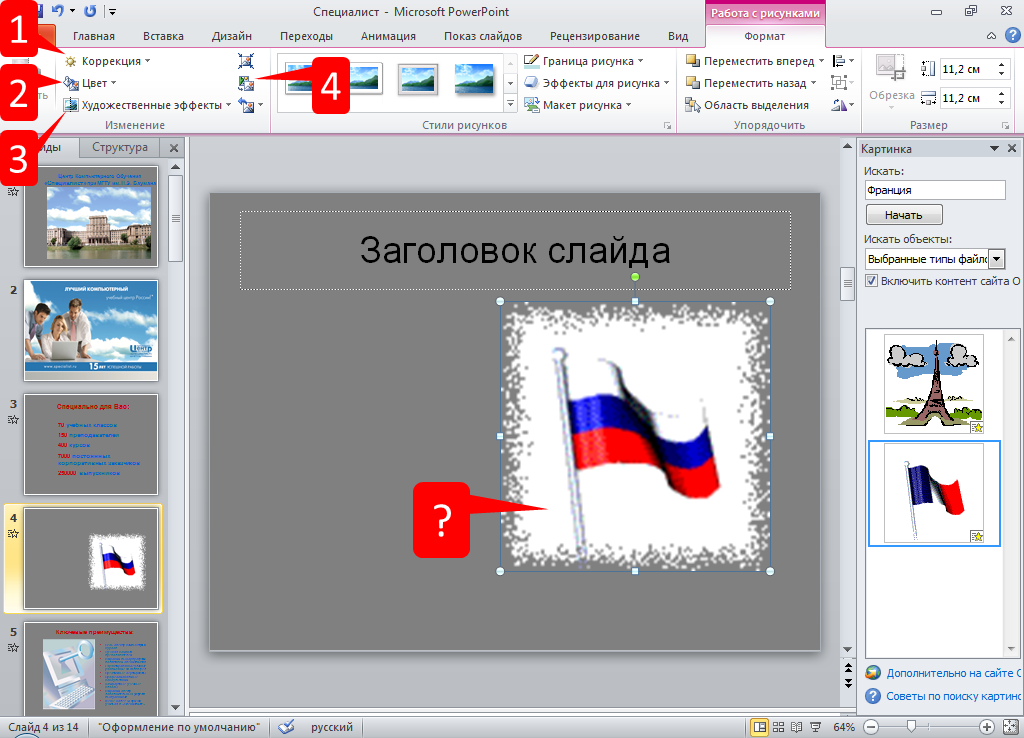Open 'Советы по поиску картинок' link

pyautogui.click(x=952, y=695)
